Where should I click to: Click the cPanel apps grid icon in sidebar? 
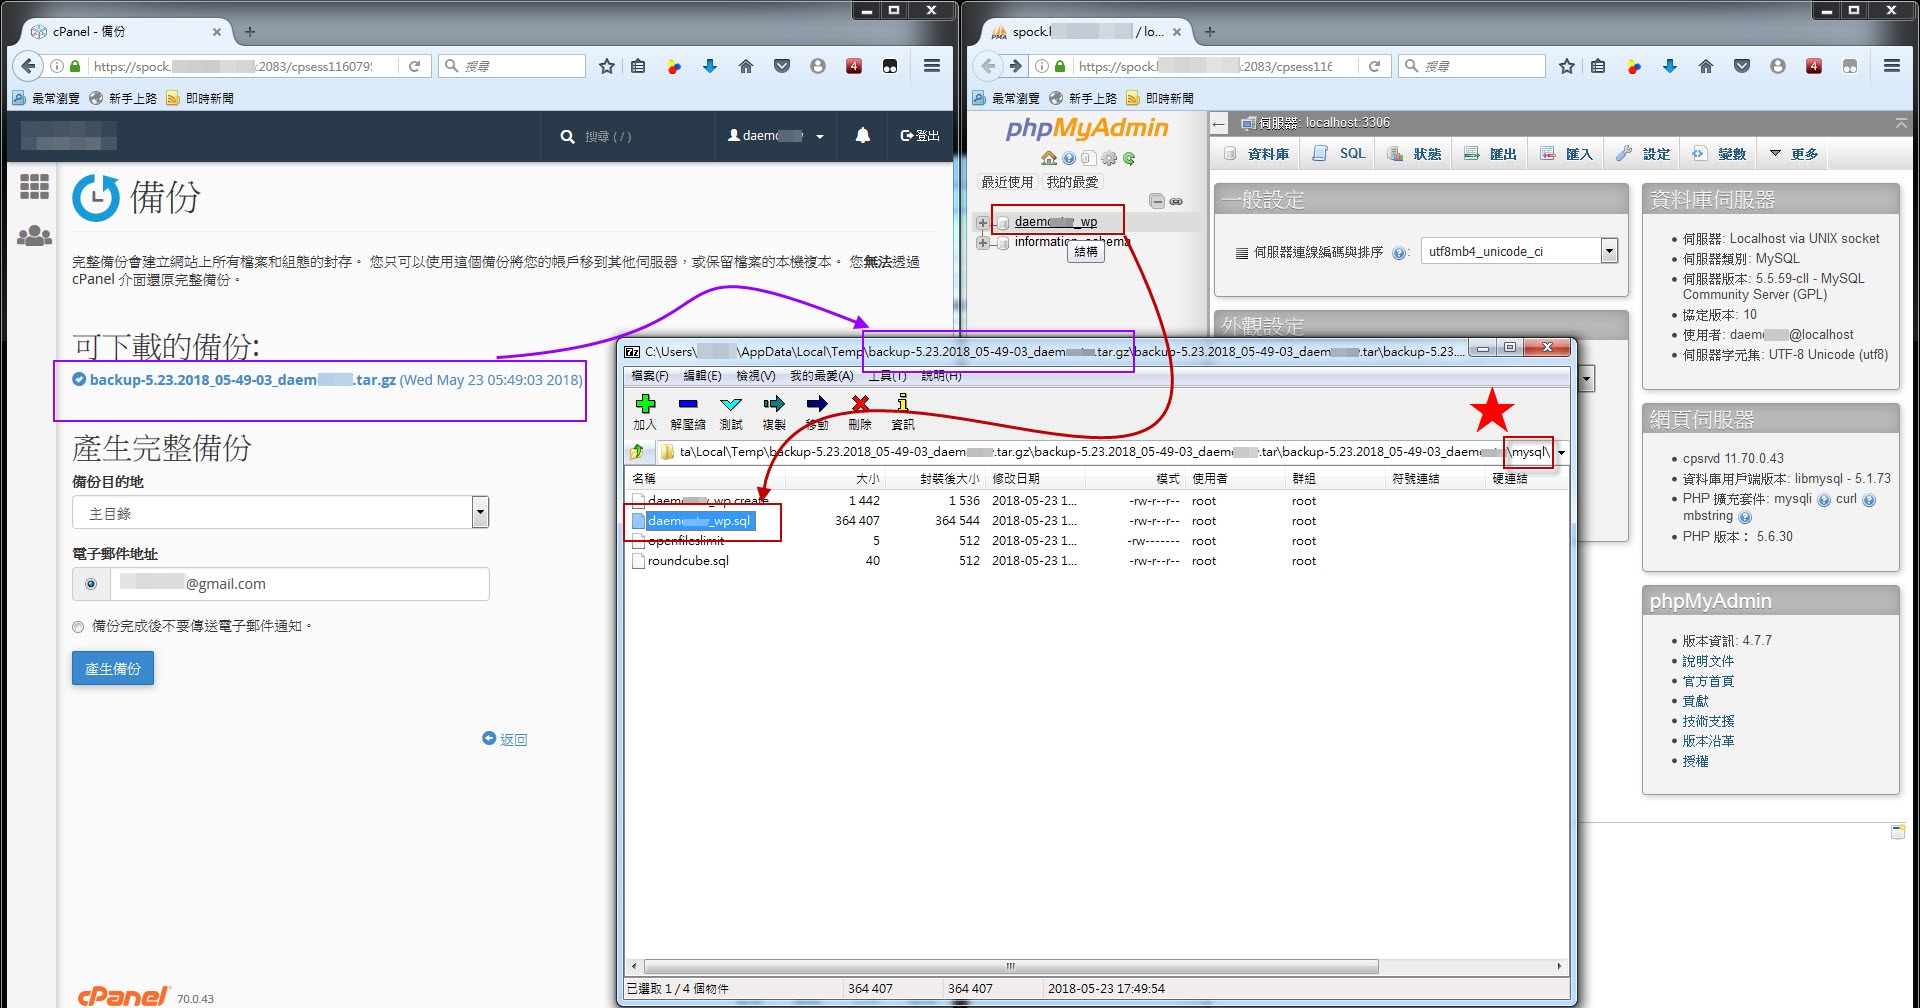(35, 186)
